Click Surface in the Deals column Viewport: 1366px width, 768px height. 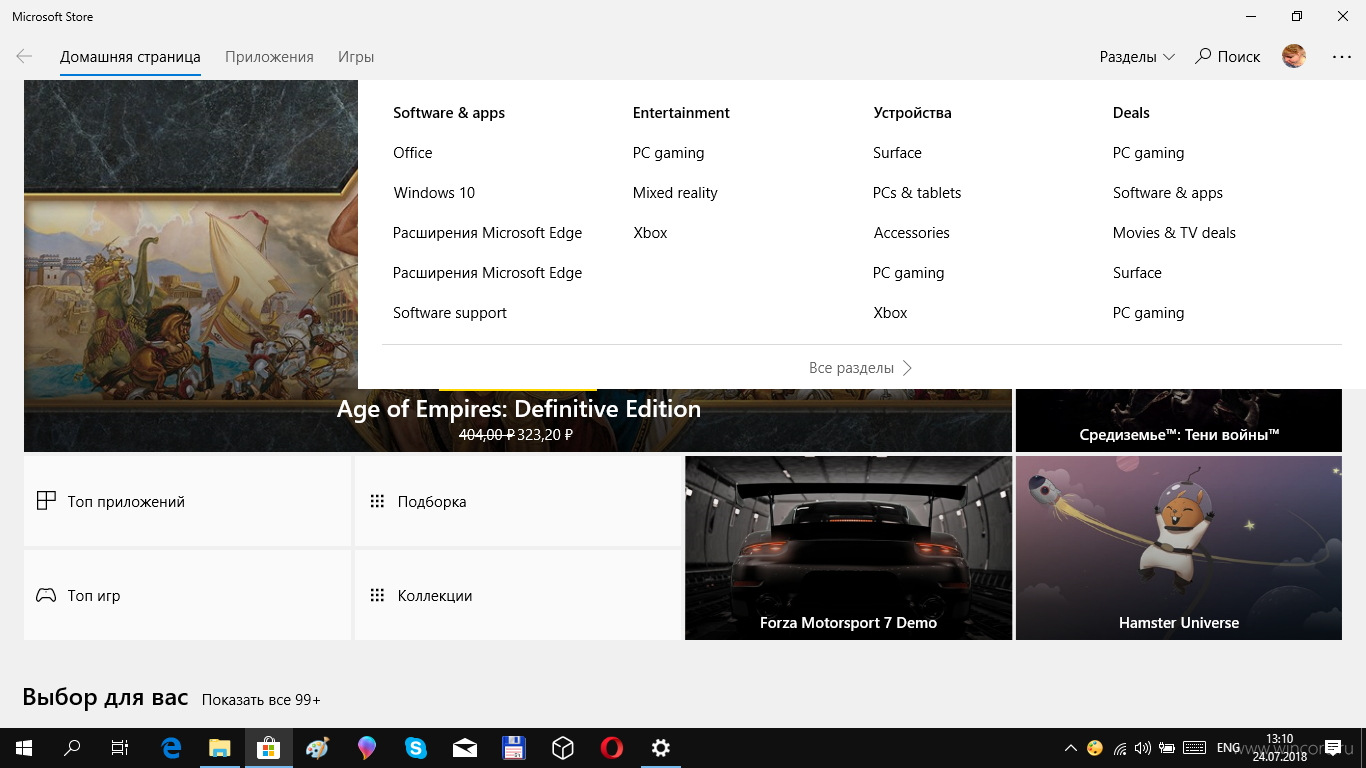1137,273
